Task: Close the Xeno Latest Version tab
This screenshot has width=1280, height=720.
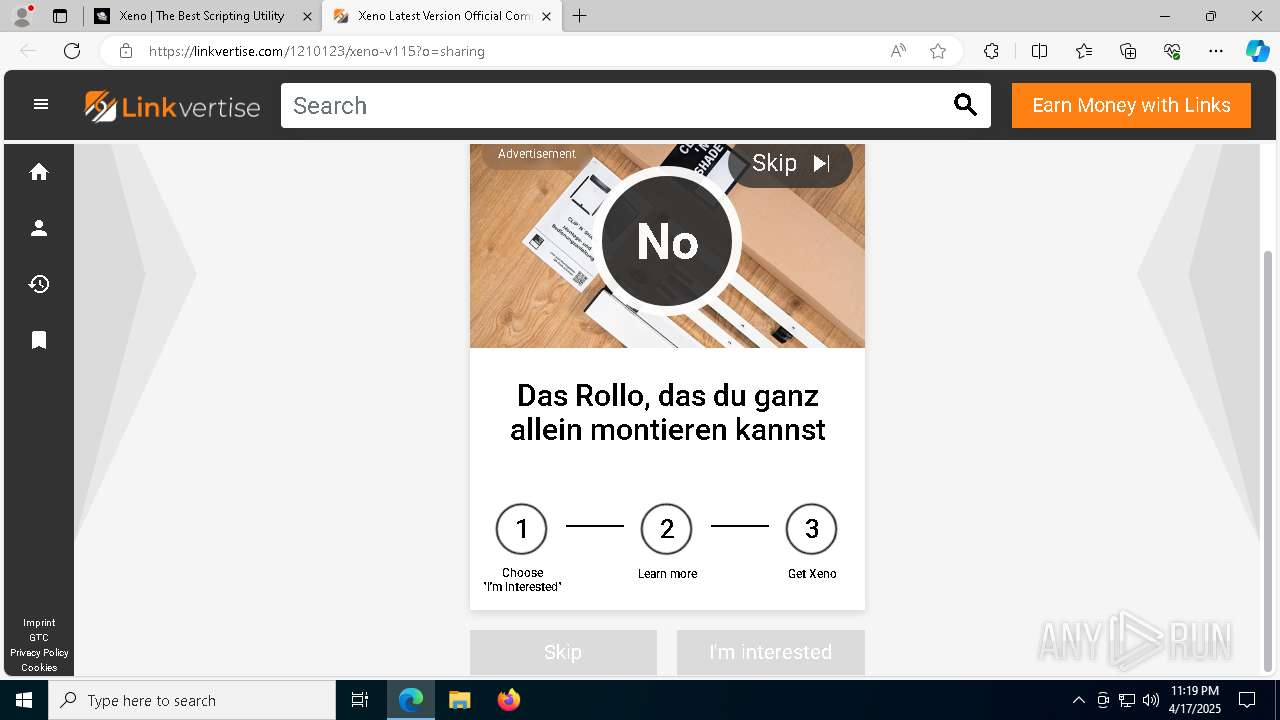Action: pyautogui.click(x=546, y=16)
